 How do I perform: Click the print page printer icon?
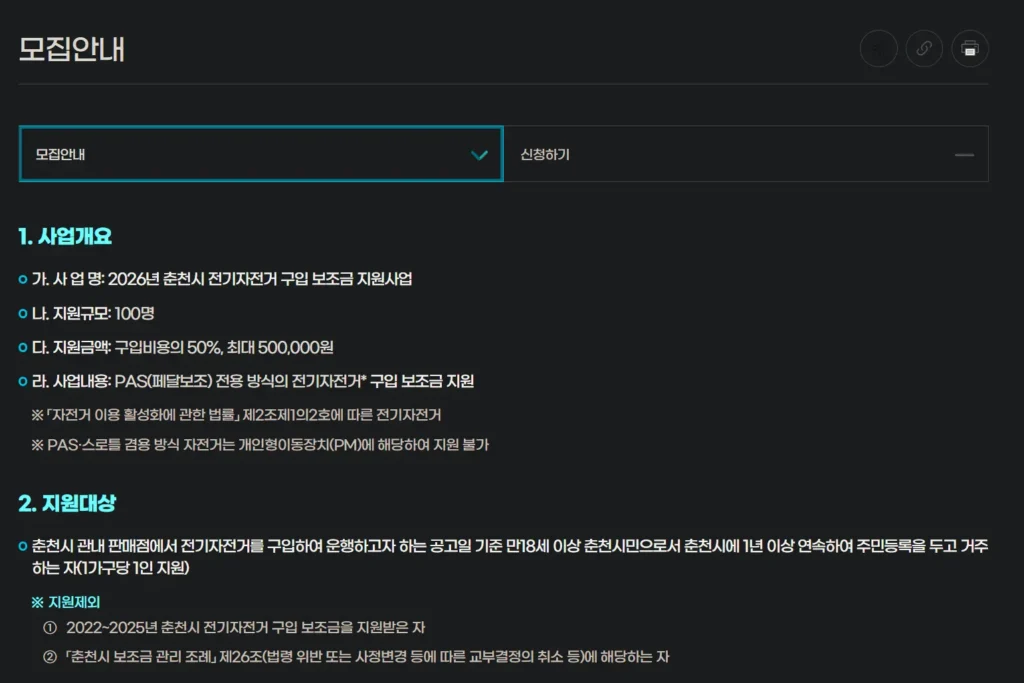970,48
